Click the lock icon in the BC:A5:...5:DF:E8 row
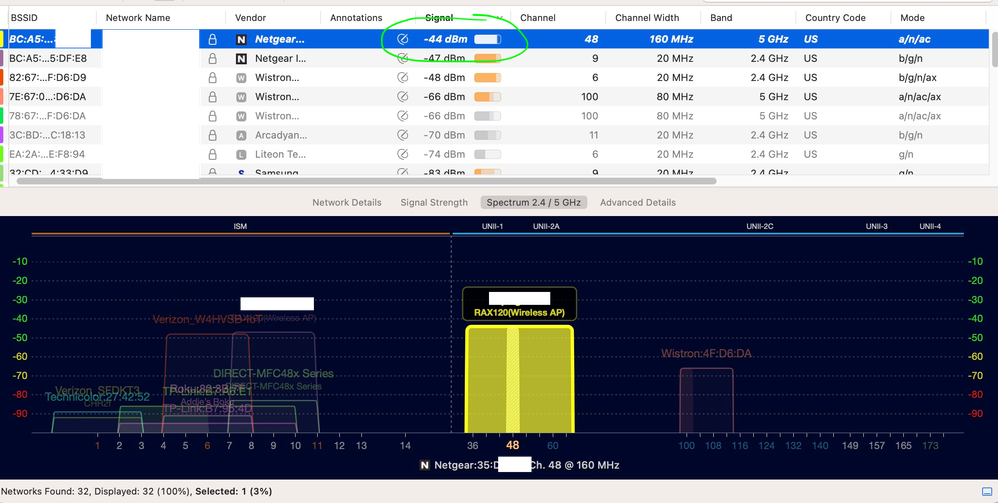This screenshot has width=998, height=503. (213, 59)
